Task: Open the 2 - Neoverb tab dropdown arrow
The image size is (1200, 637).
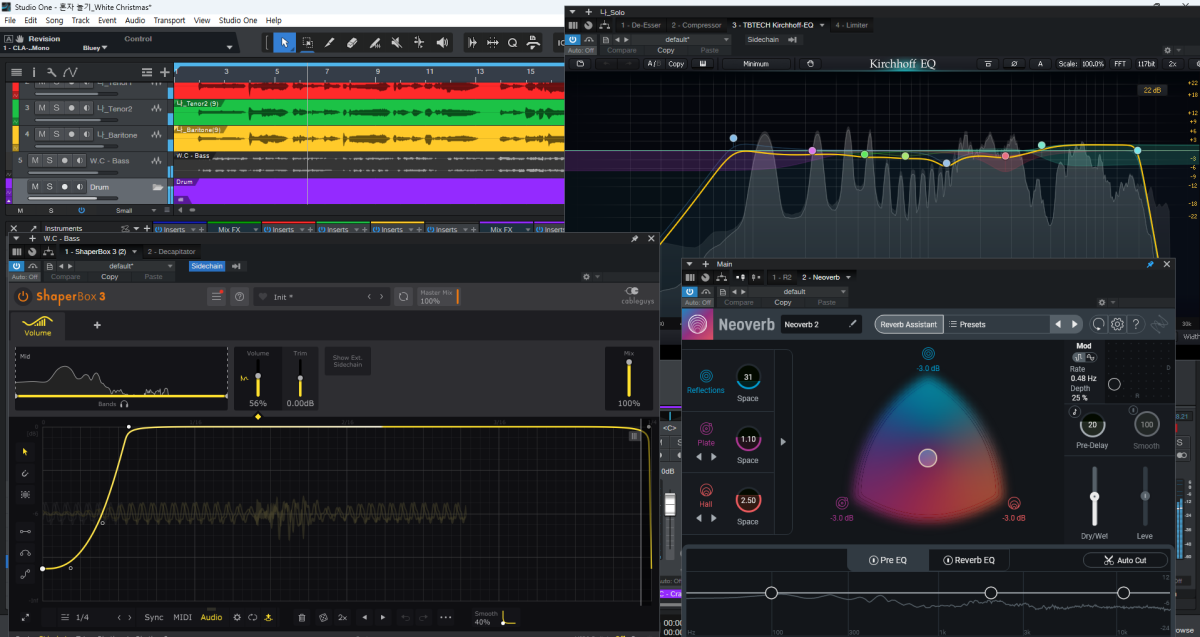Action: pos(846,276)
